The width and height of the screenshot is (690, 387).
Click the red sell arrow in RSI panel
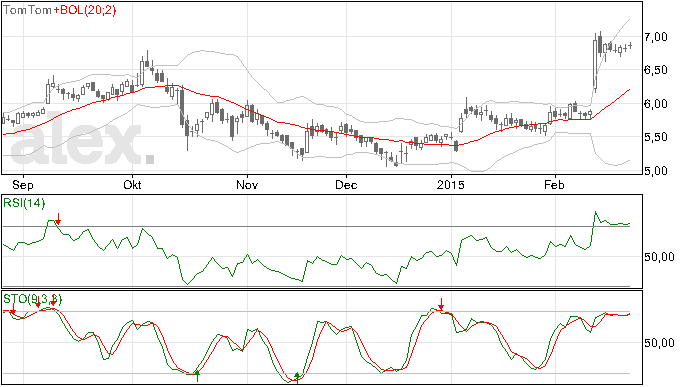(x=58, y=218)
